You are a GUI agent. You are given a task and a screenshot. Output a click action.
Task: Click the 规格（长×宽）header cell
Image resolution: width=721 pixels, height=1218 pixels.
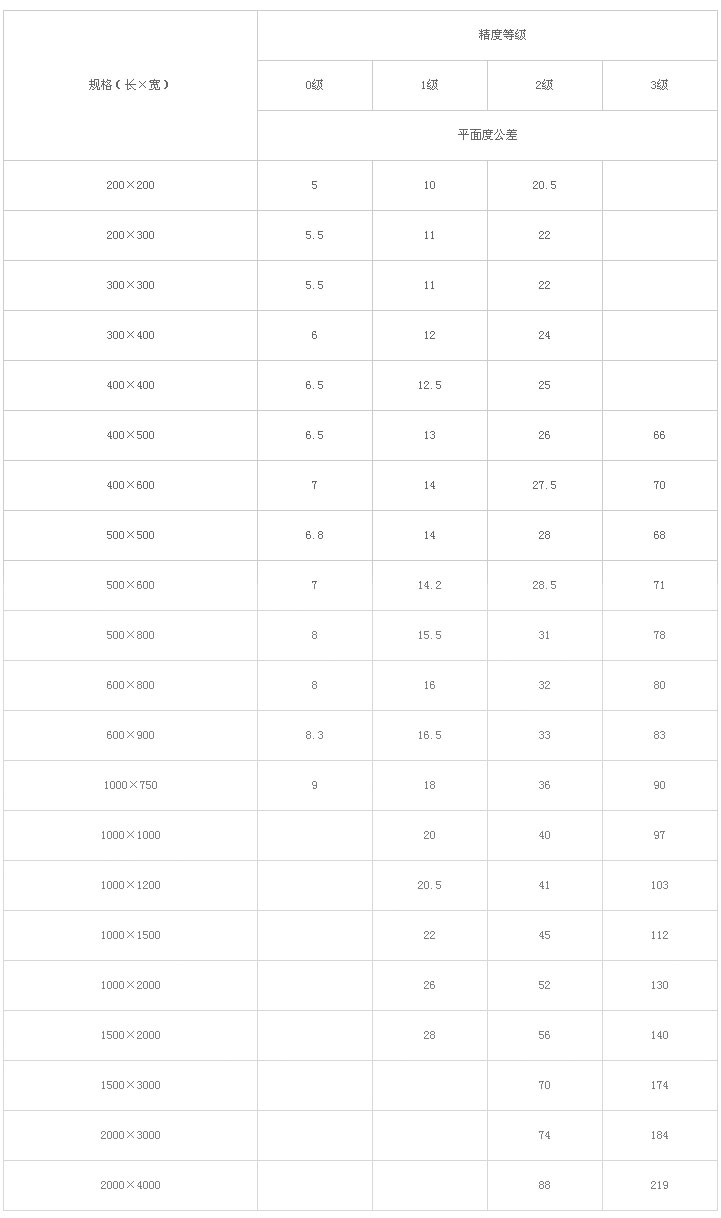coord(130,85)
